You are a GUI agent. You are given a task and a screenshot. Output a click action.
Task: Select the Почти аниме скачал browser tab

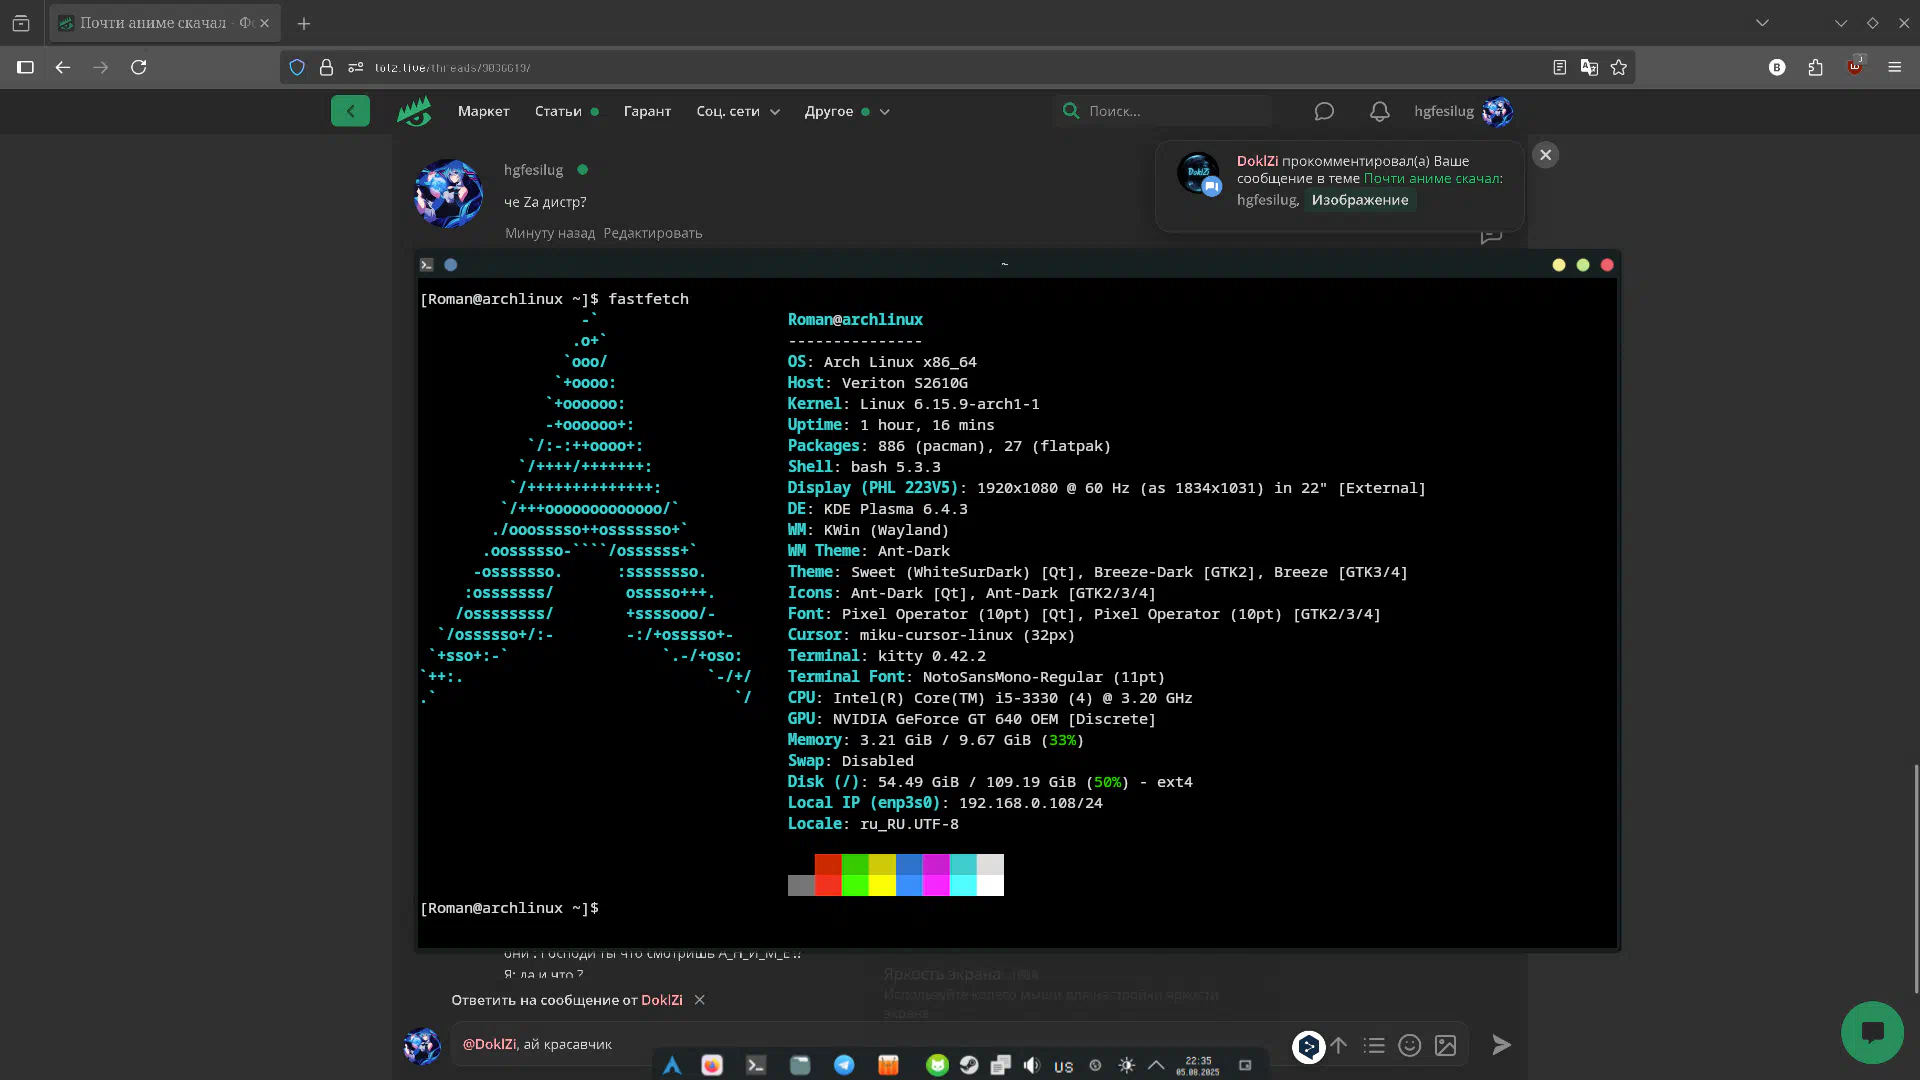tap(165, 23)
